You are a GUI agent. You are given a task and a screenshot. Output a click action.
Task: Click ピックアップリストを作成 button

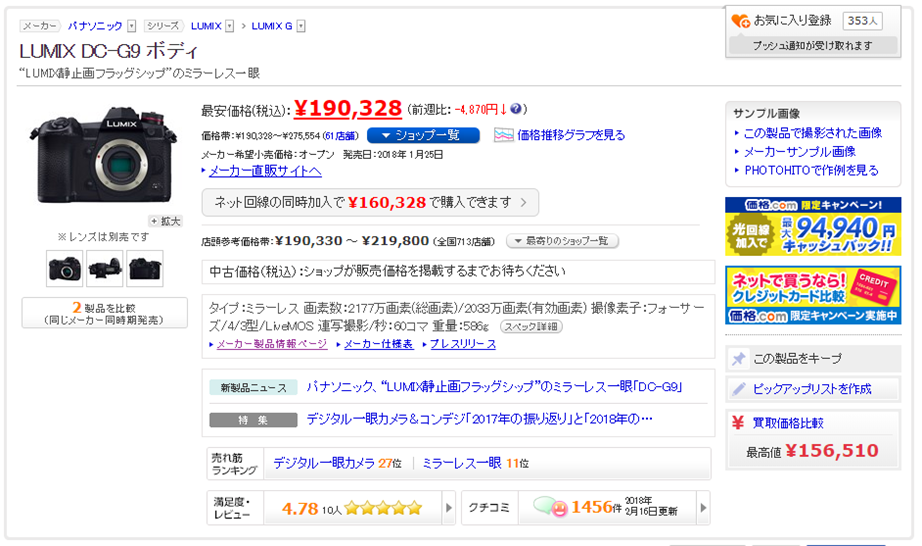pos(813,388)
